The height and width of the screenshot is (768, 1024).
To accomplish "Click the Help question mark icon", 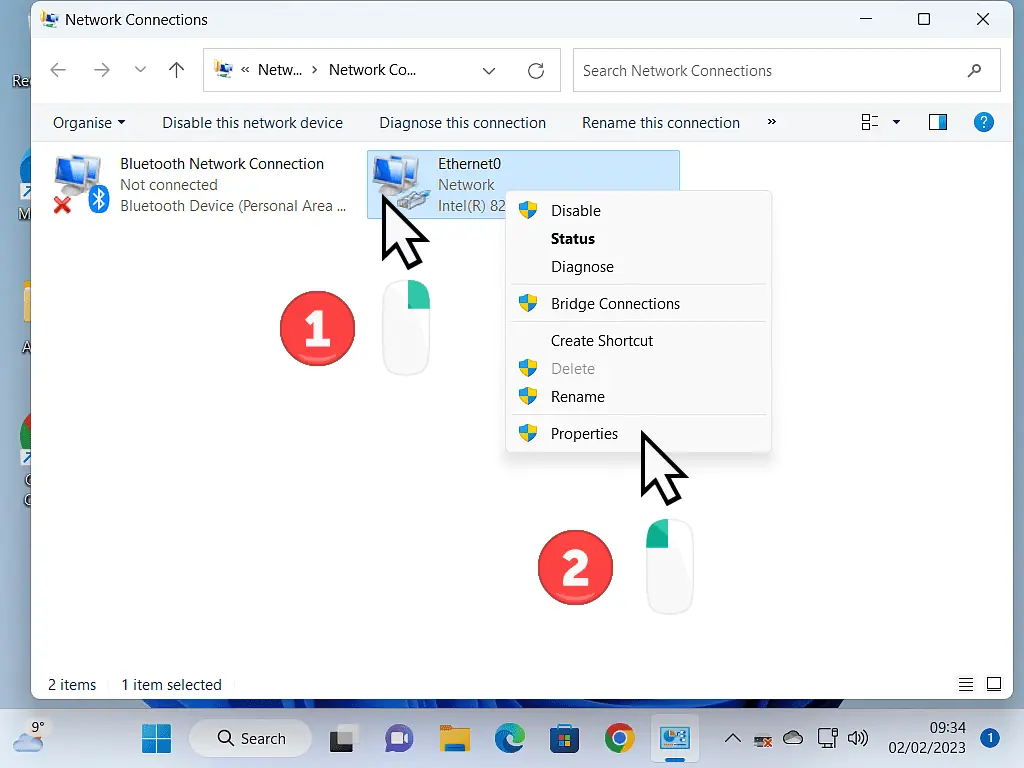I will [984, 122].
